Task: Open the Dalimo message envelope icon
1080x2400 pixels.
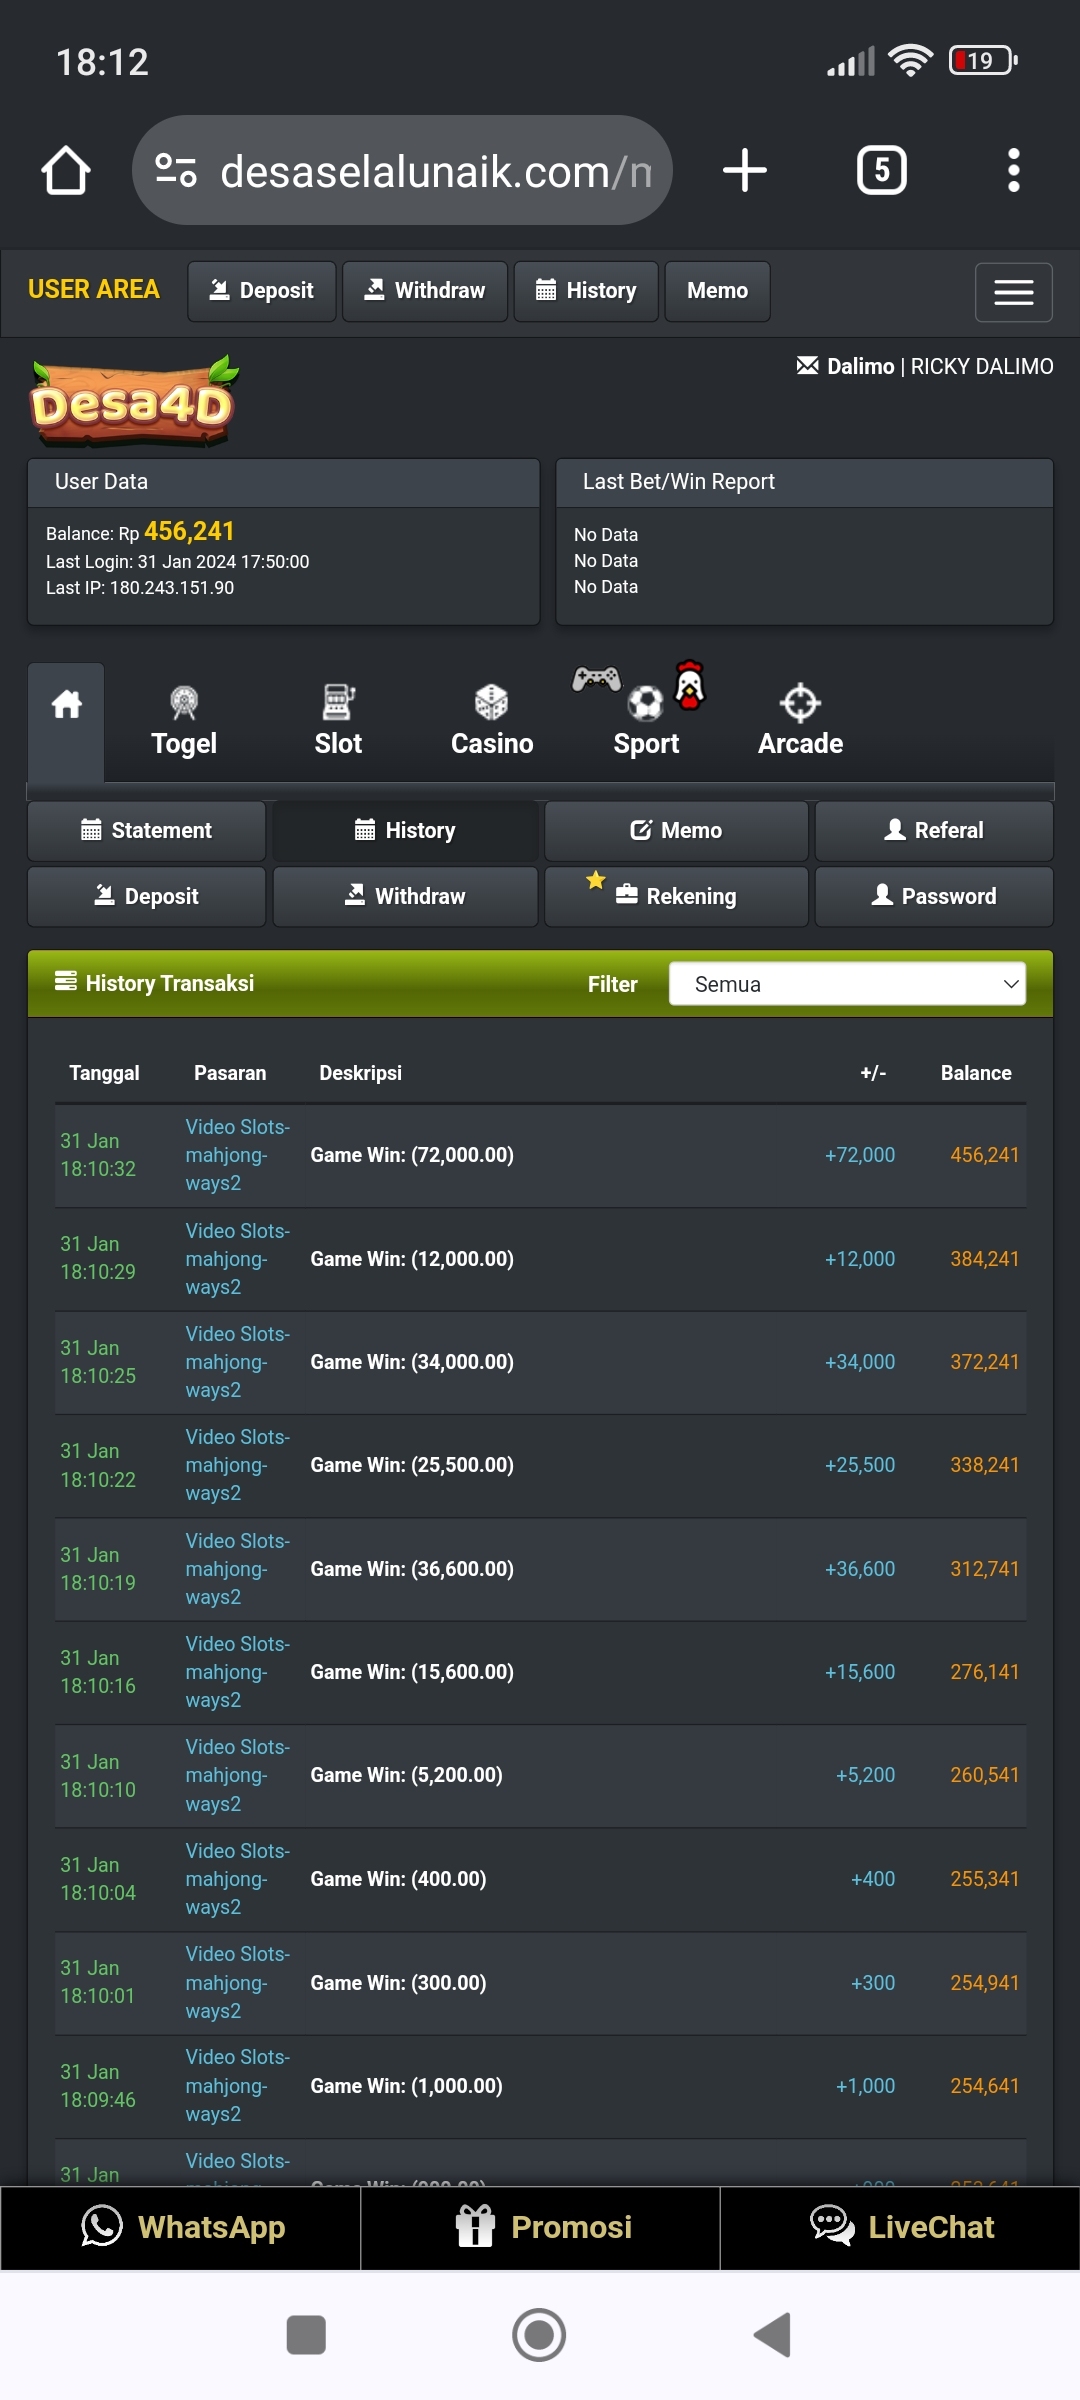Action: [x=807, y=366]
